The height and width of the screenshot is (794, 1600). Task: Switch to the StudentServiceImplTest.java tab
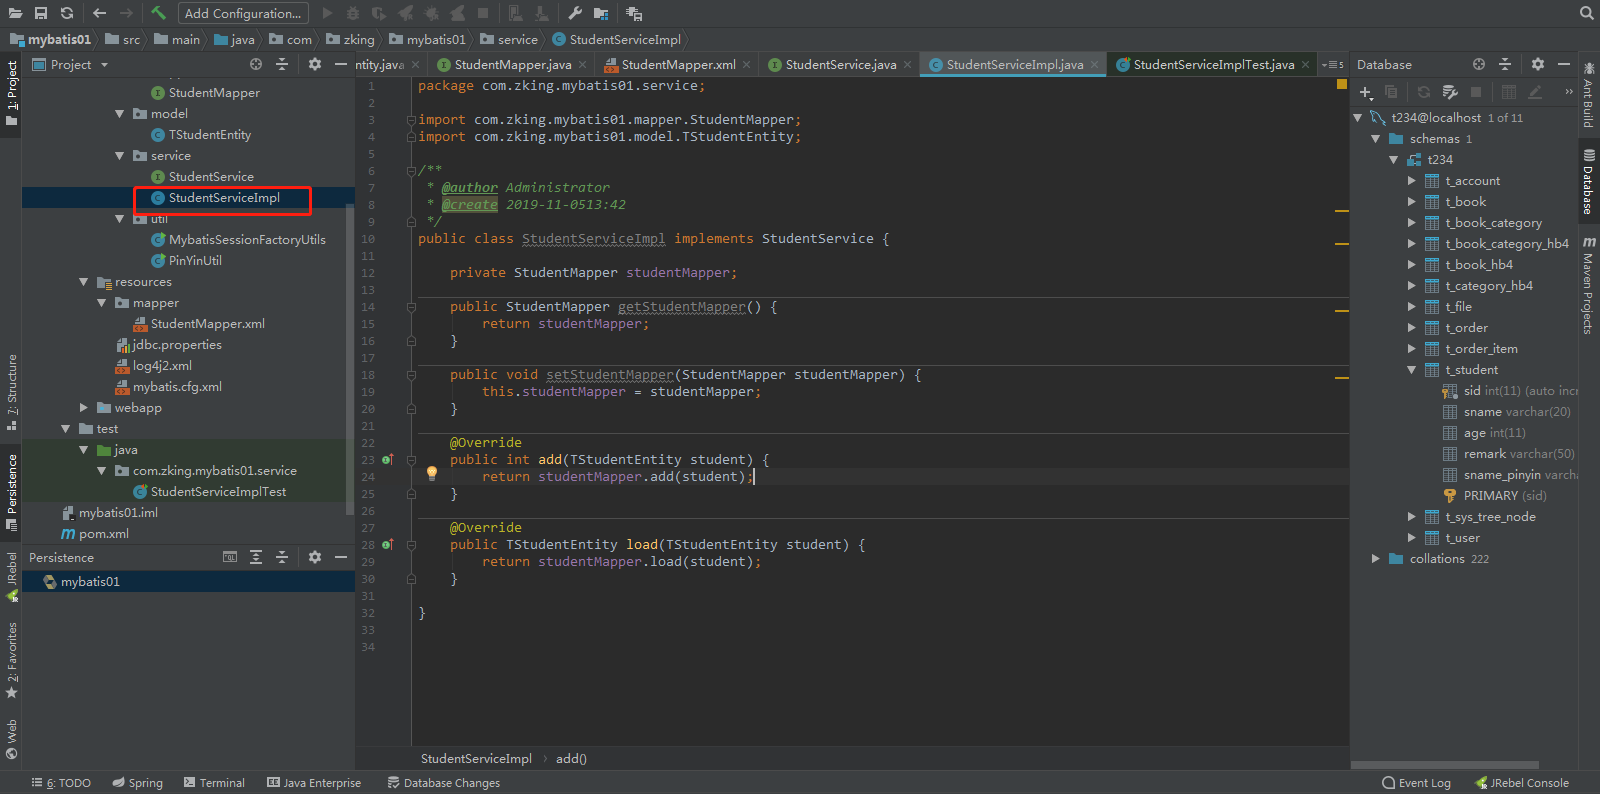pos(1213,64)
